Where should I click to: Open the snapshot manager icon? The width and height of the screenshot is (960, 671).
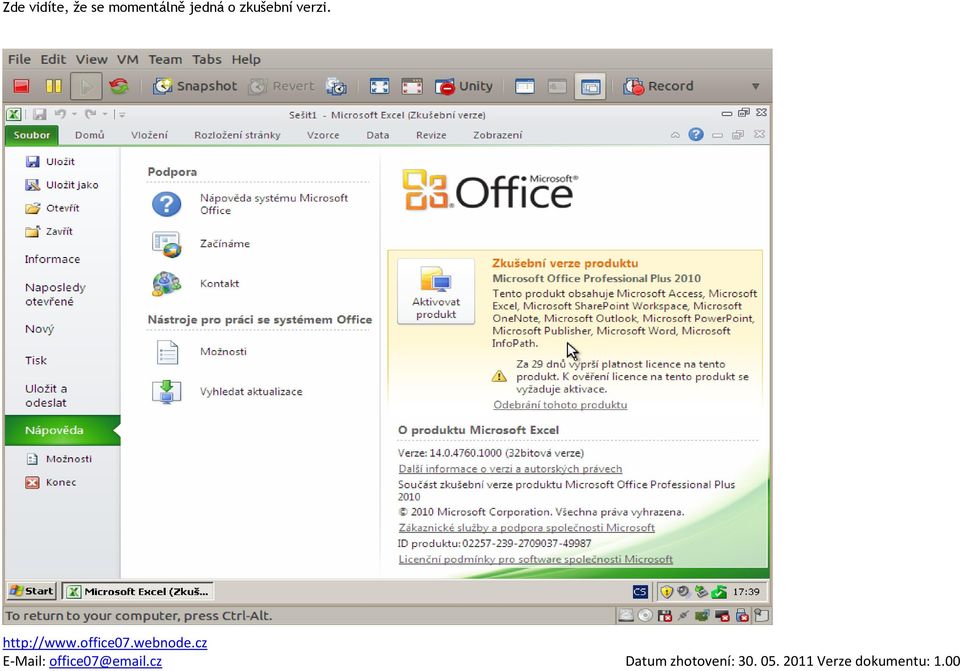pyautogui.click(x=336, y=86)
